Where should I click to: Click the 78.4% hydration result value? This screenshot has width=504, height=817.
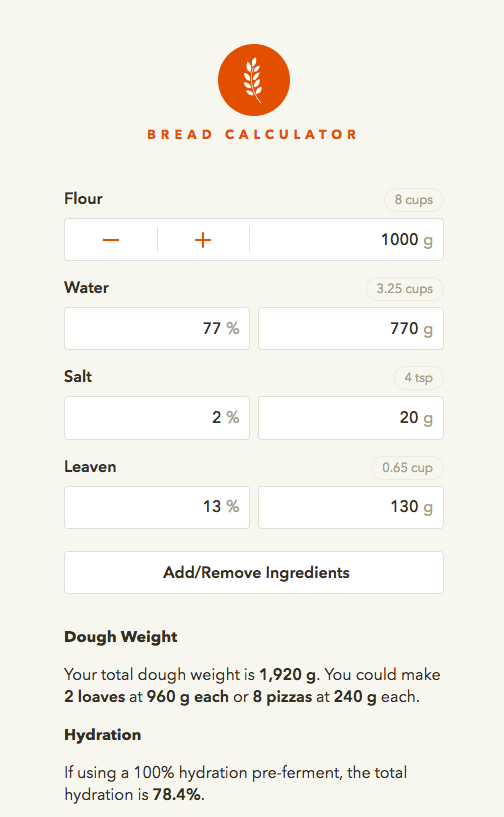click(x=177, y=795)
